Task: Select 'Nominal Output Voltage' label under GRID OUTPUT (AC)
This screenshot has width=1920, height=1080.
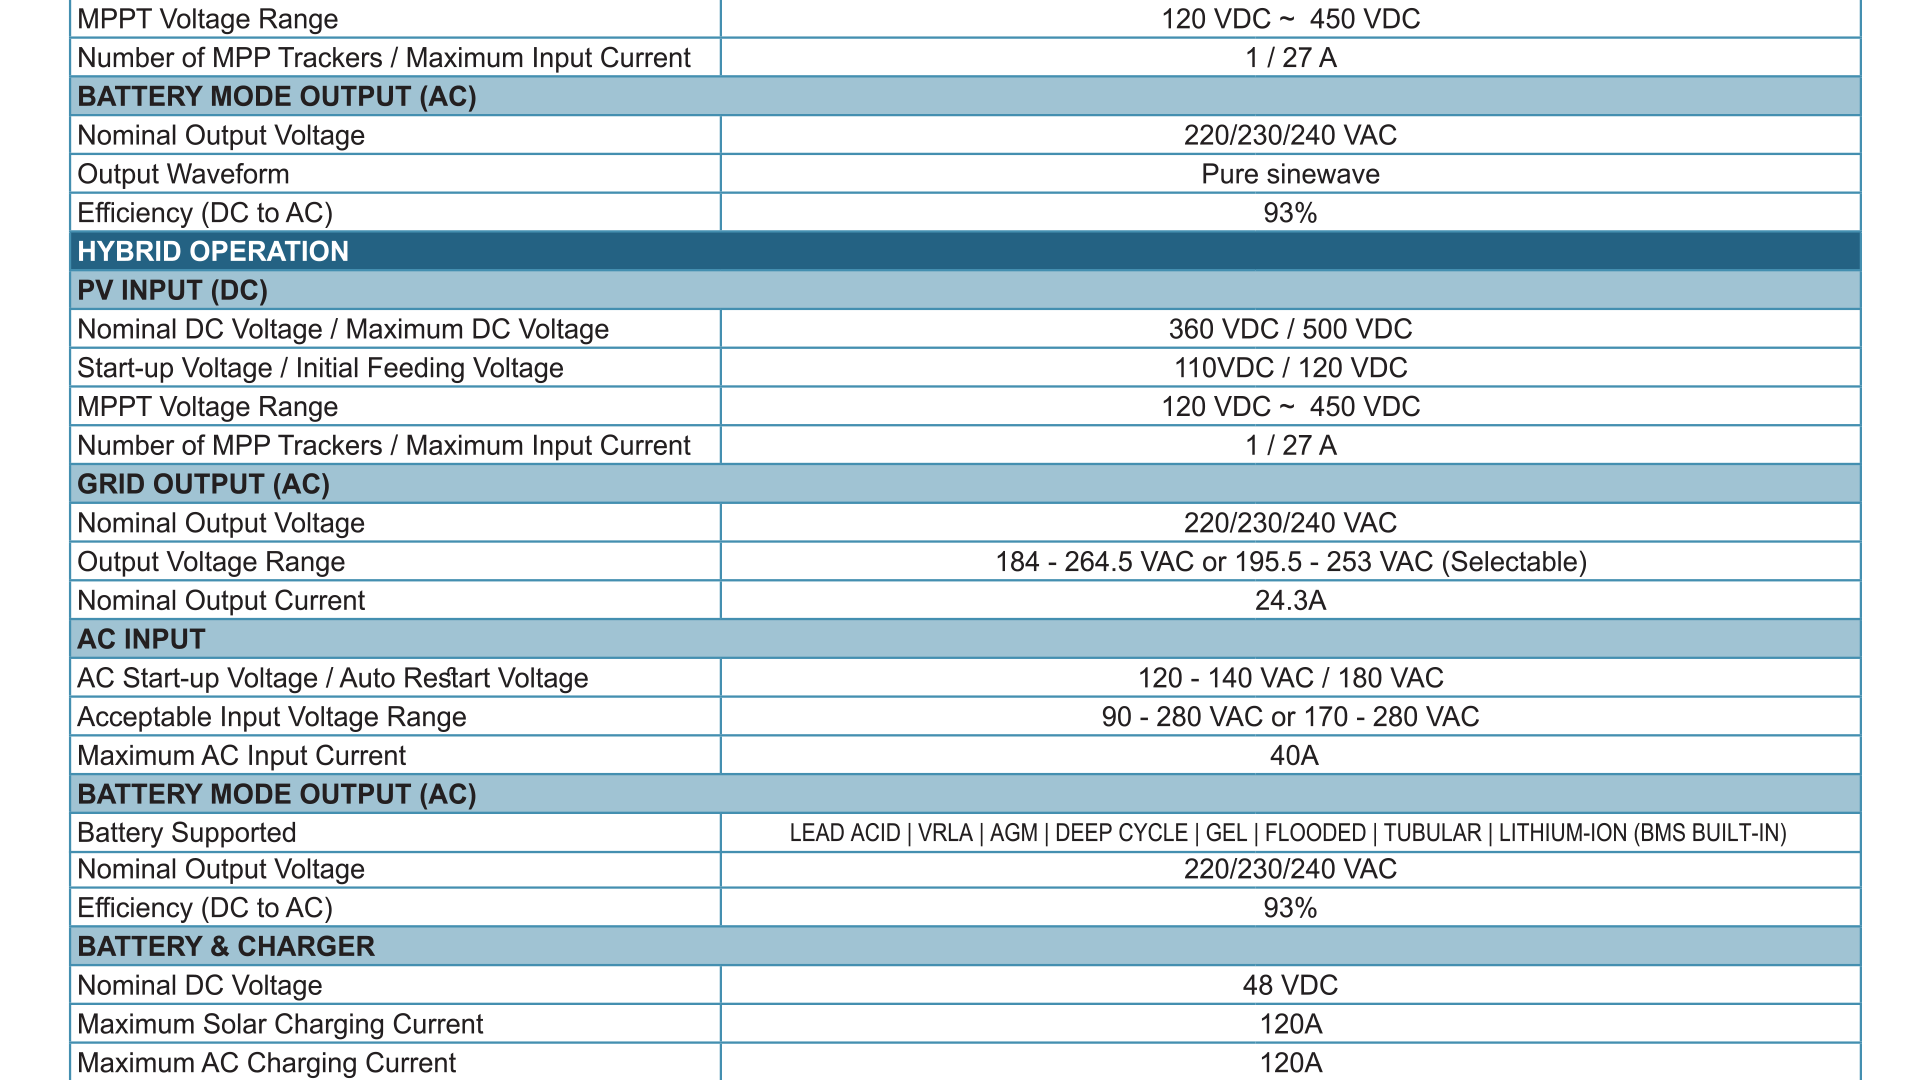Action: pos(221,523)
